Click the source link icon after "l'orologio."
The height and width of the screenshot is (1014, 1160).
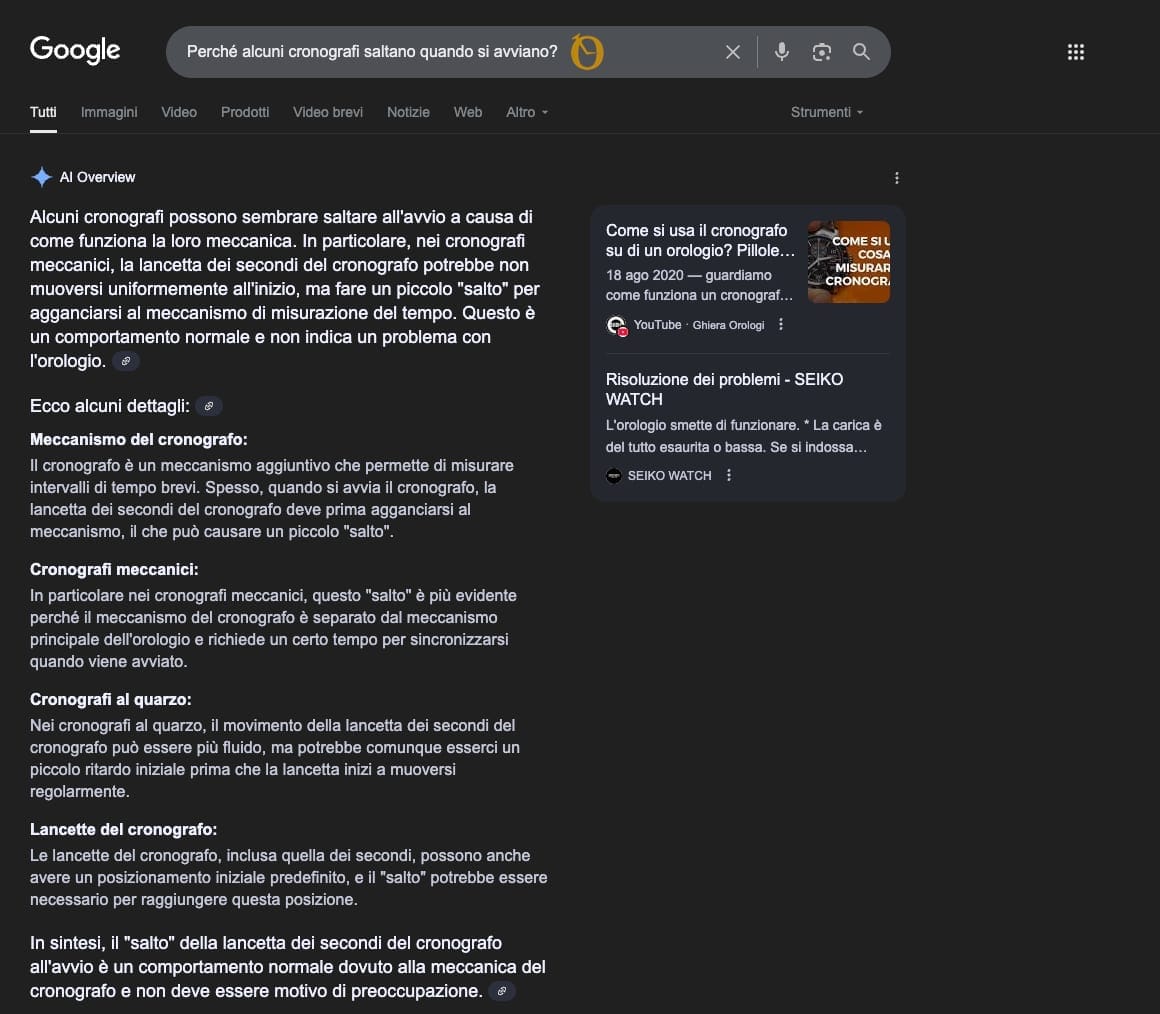(x=126, y=361)
